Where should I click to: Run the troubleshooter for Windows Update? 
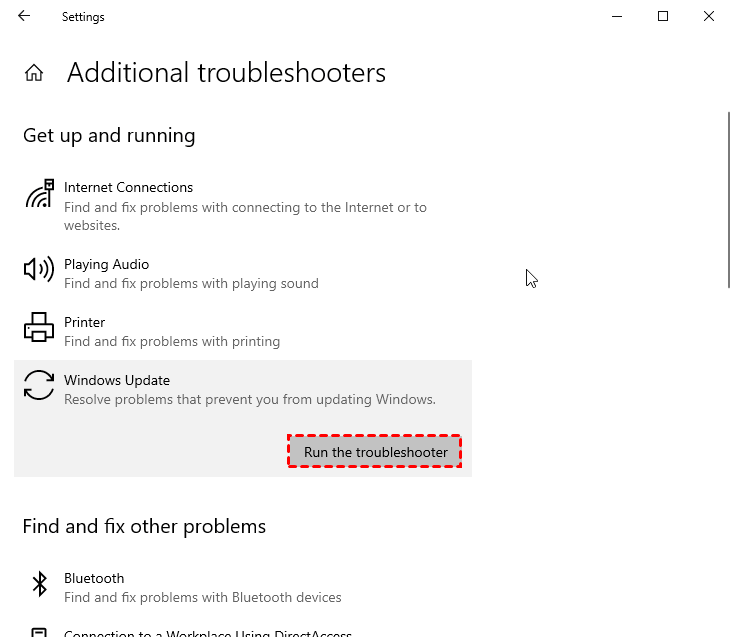(375, 452)
